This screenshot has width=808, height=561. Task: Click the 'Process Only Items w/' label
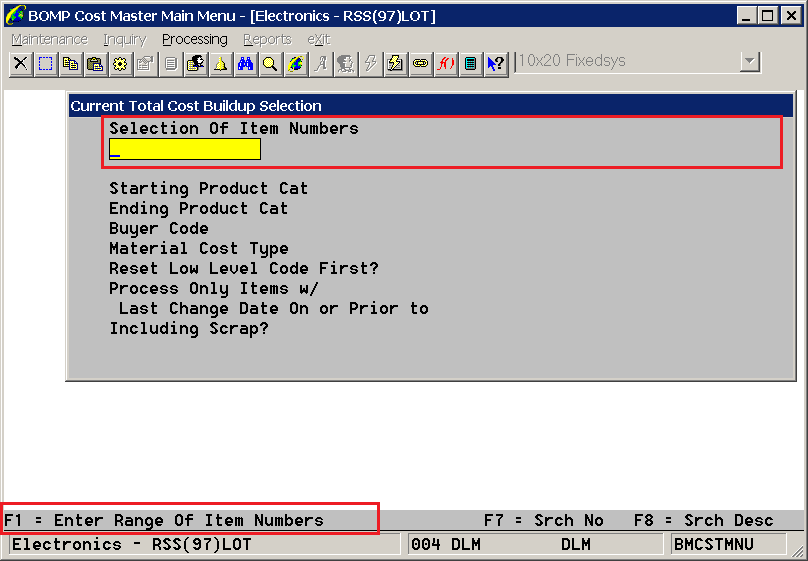pyautogui.click(x=213, y=288)
